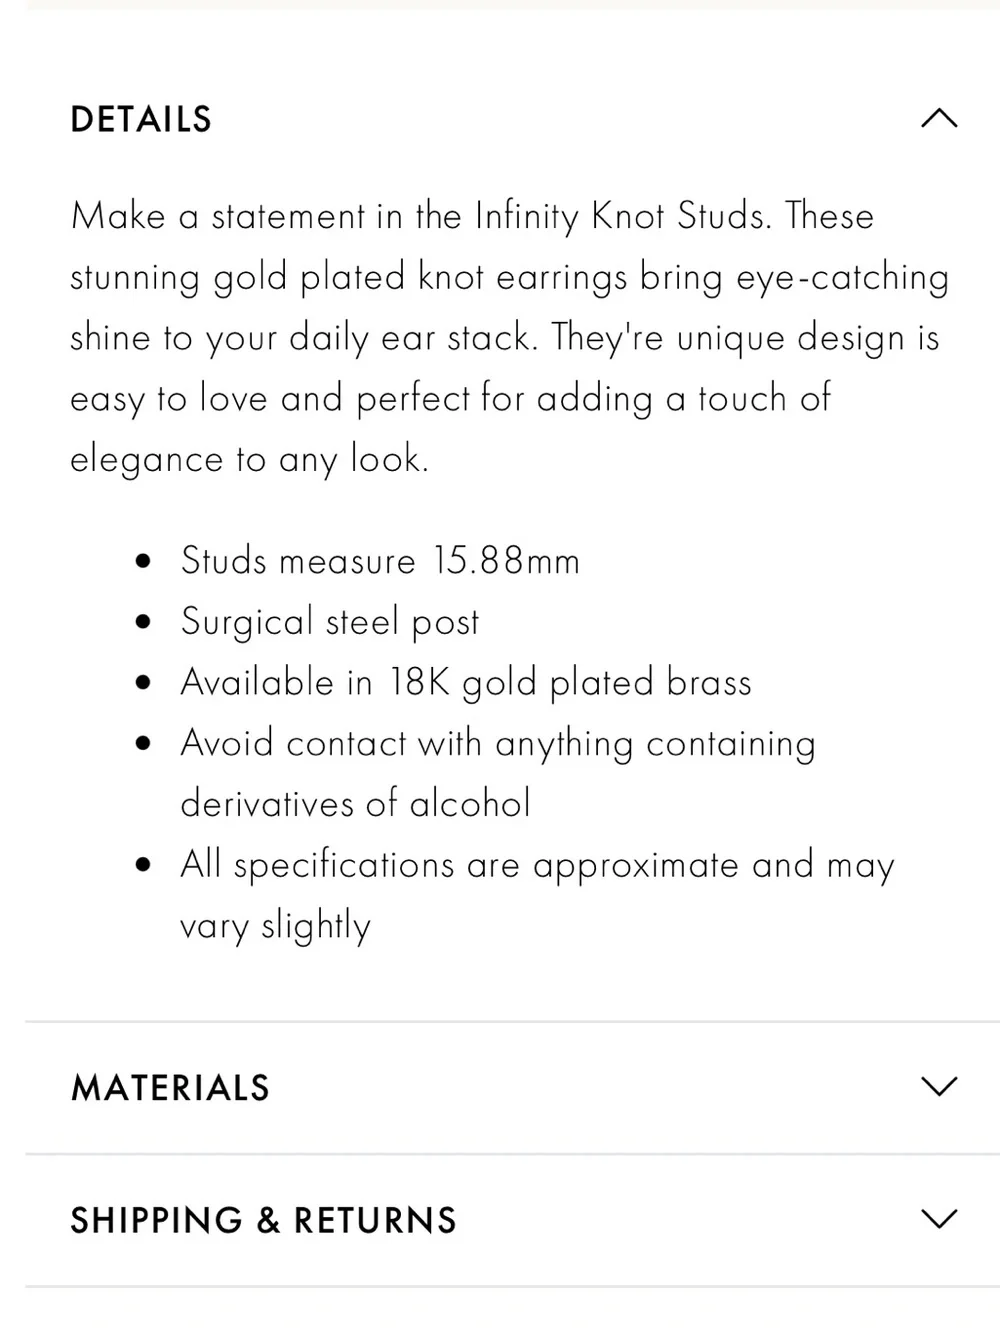
Task: Collapse the Details section using its up chevron
Action: (x=938, y=119)
